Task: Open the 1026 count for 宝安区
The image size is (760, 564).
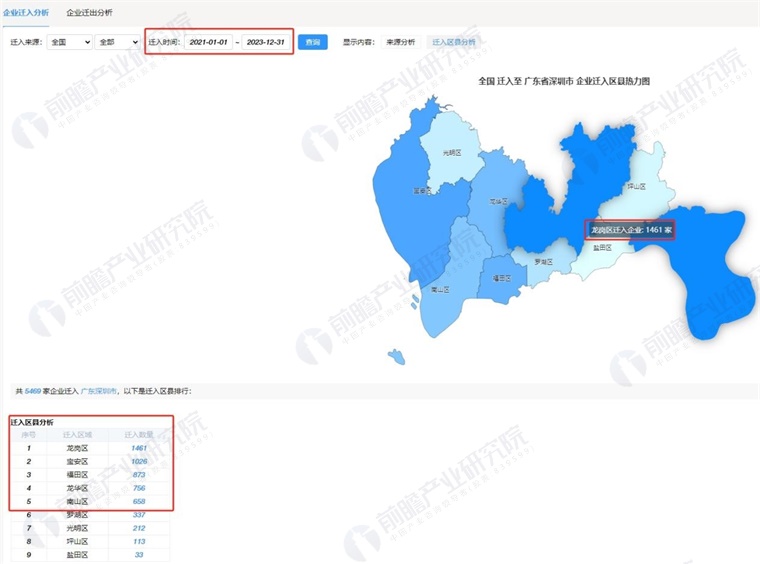Action: (x=139, y=461)
